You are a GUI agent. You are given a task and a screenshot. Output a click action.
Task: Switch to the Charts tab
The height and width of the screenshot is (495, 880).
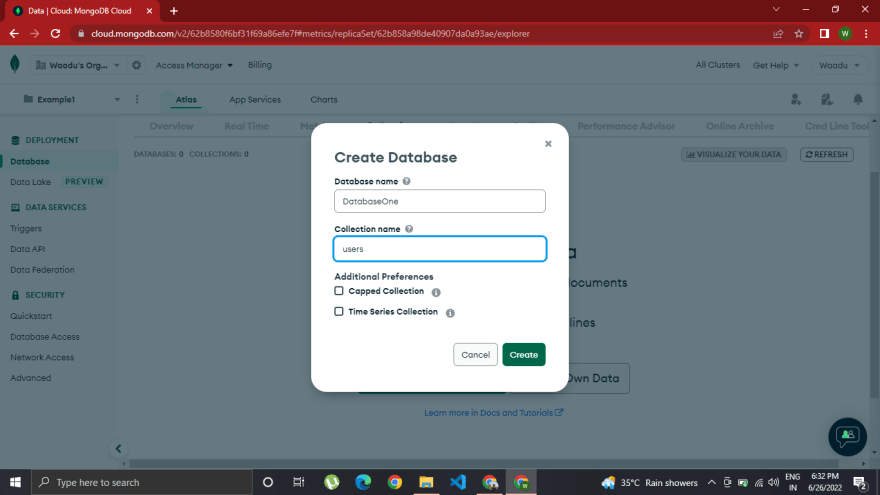(324, 99)
